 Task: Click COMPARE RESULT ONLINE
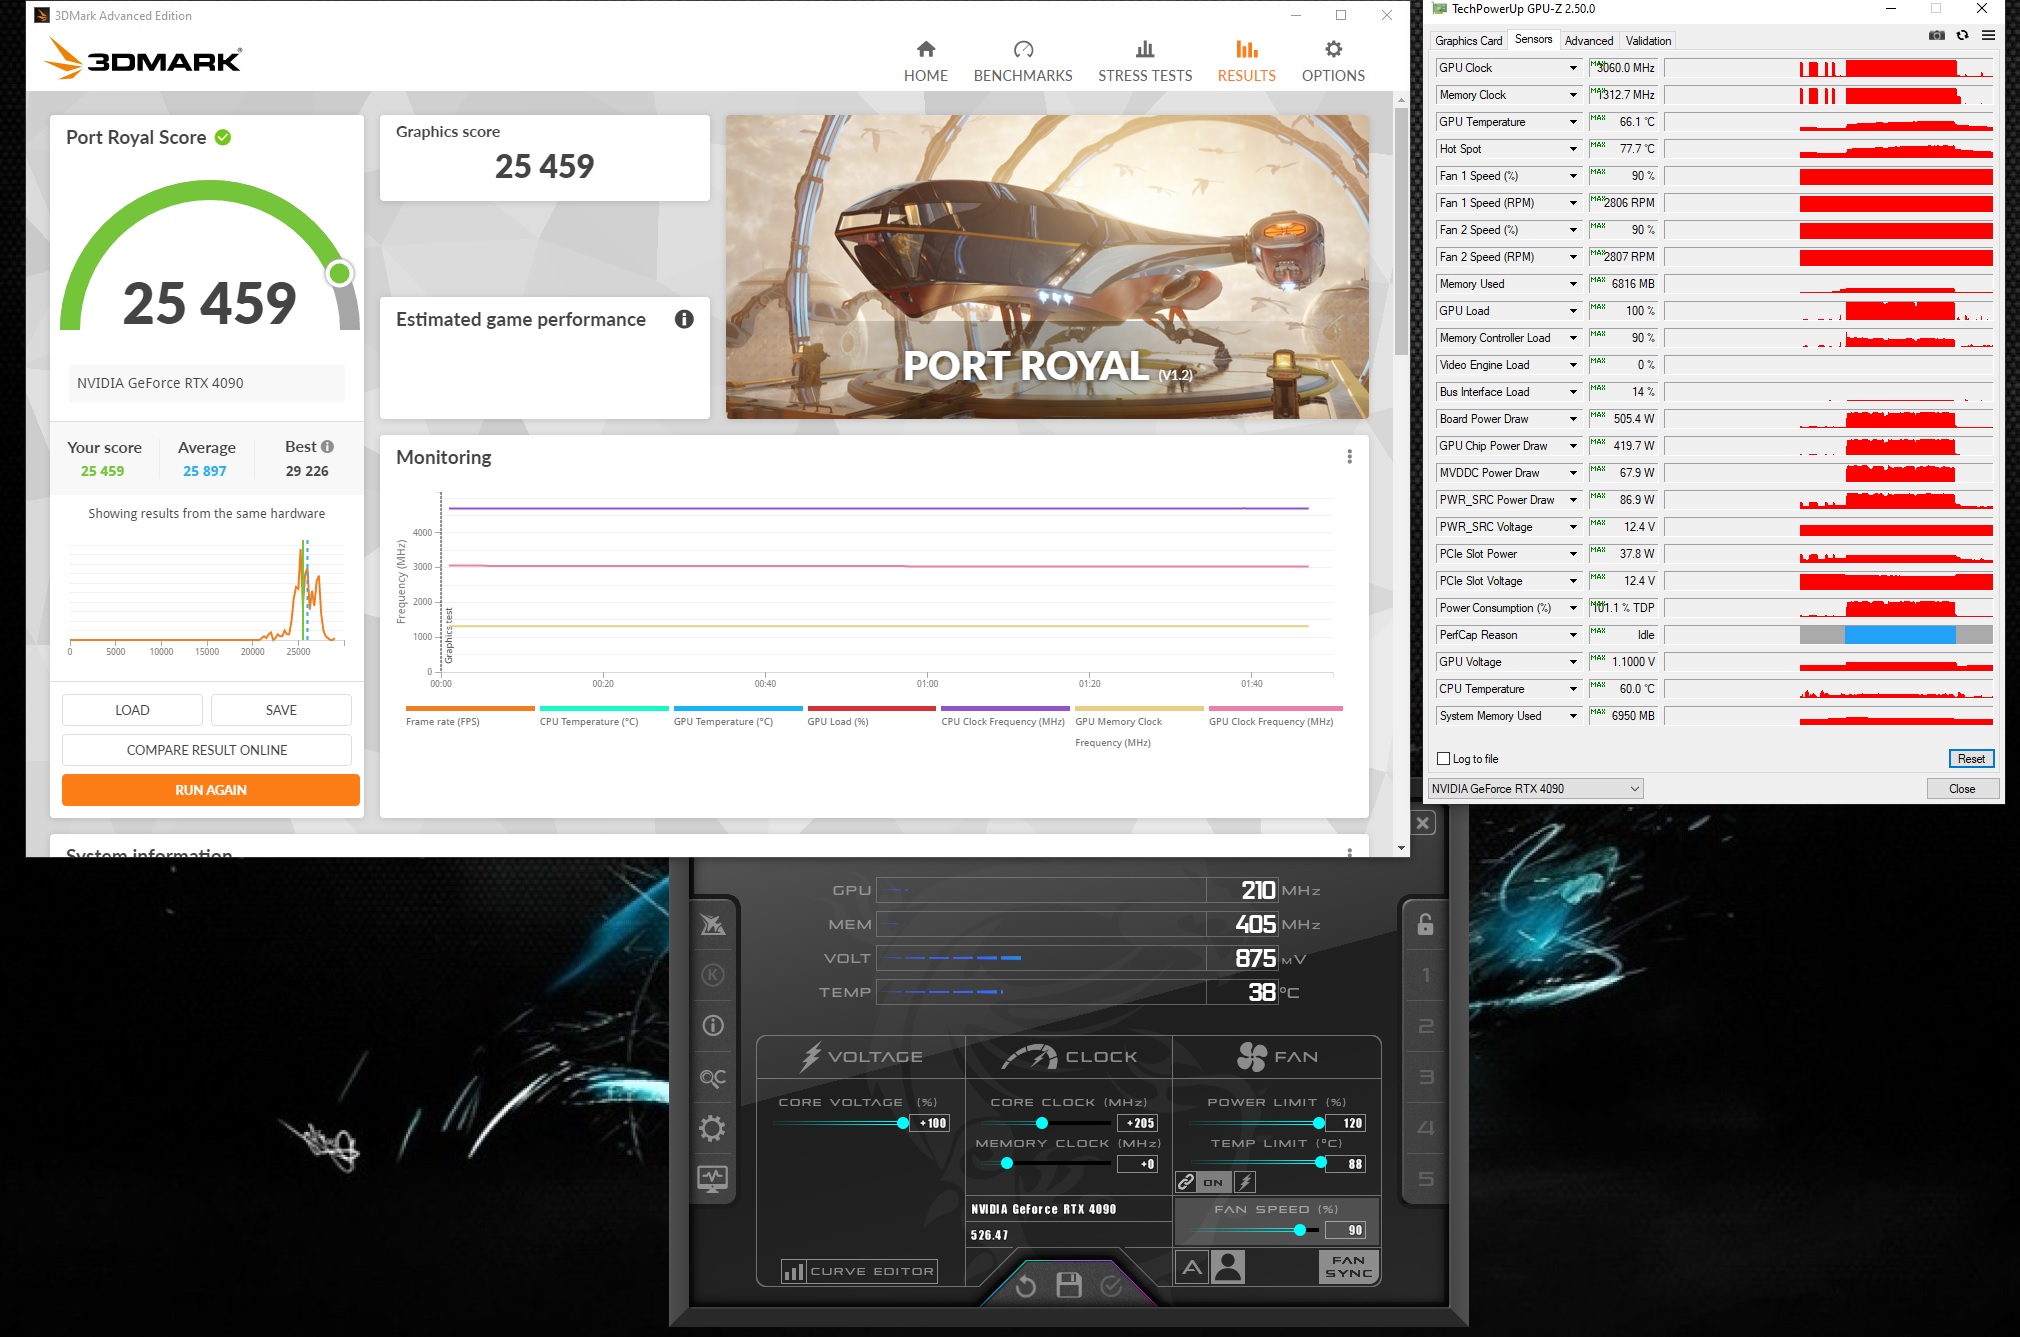point(207,750)
